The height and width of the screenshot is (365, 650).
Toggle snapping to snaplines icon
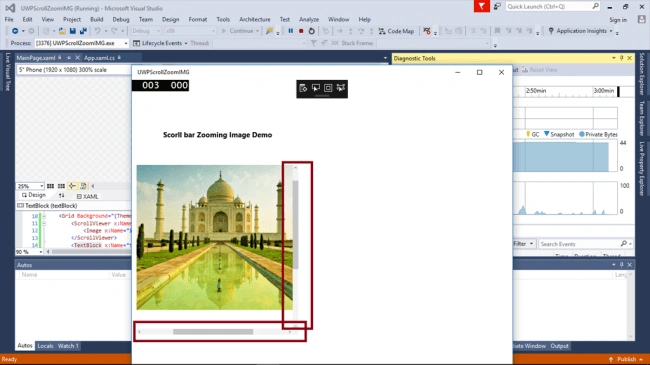tap(72, 186)
